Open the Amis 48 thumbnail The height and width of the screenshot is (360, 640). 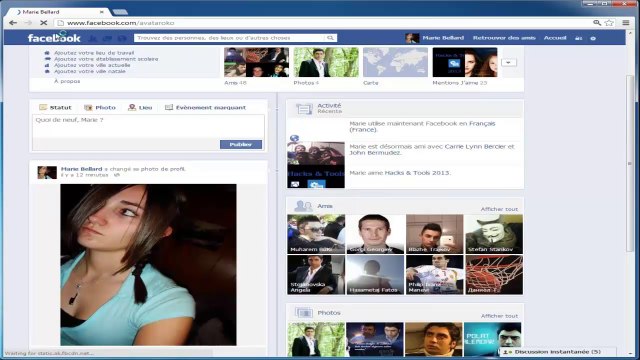pos(256,62)
